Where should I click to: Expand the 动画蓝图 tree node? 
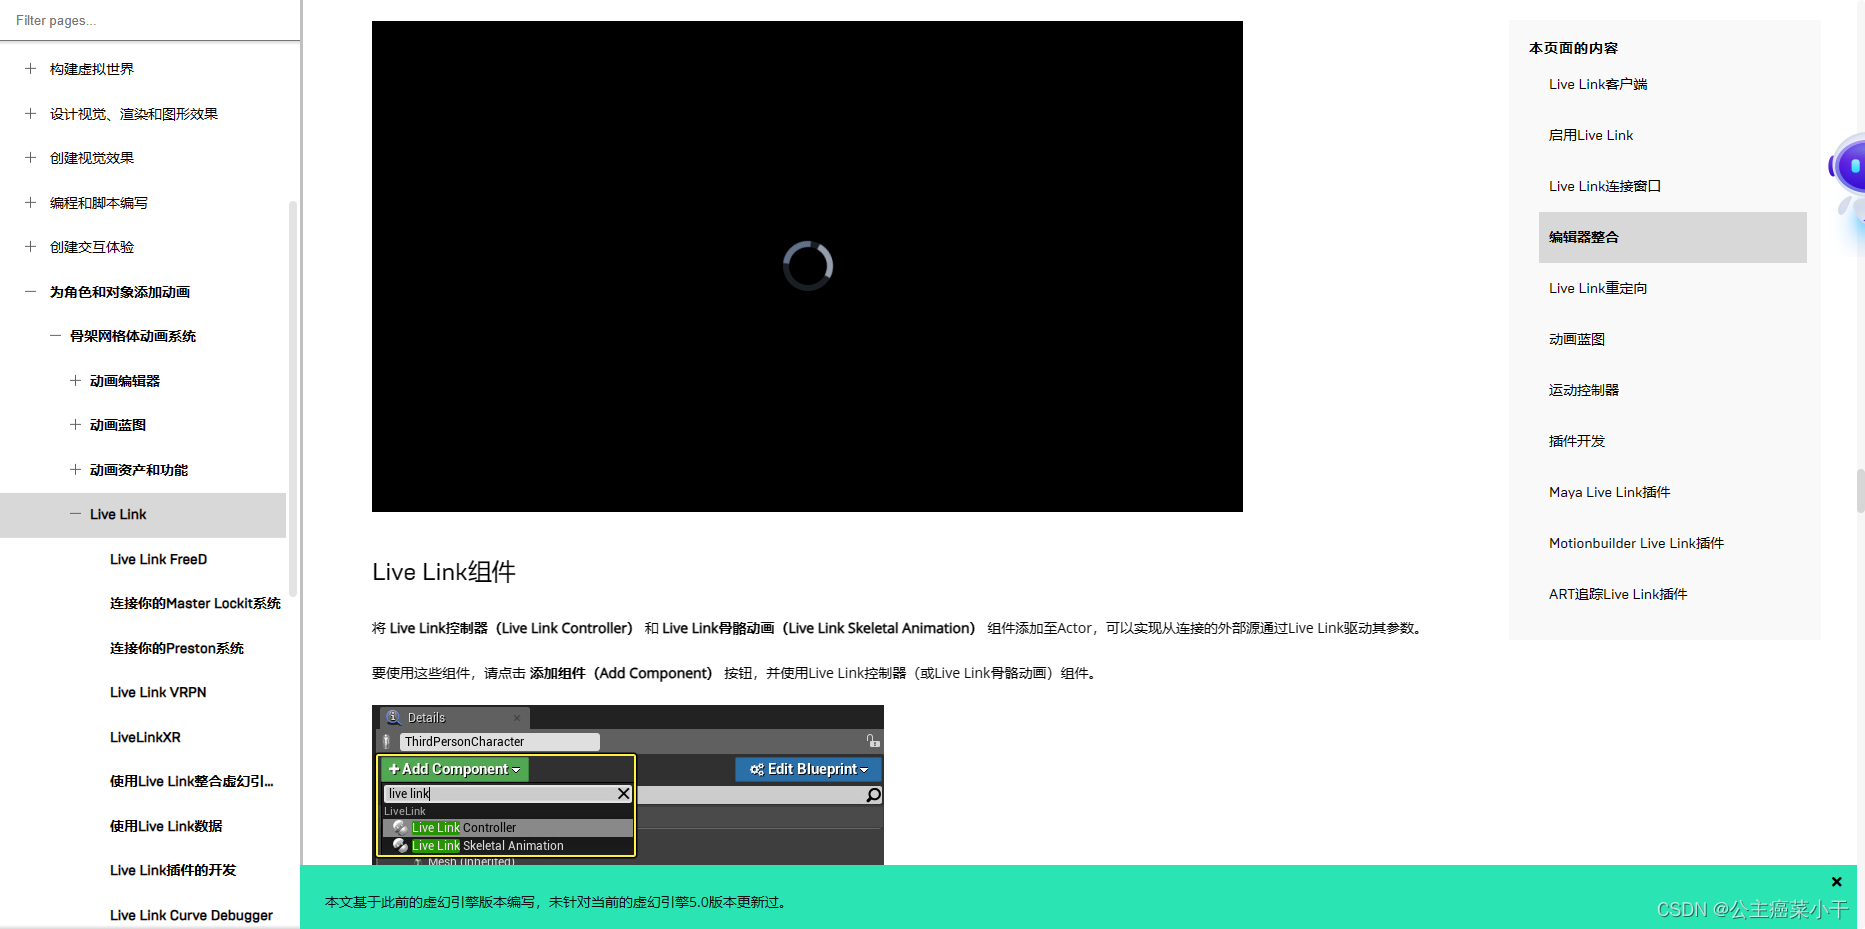click(x=75, y=425)
